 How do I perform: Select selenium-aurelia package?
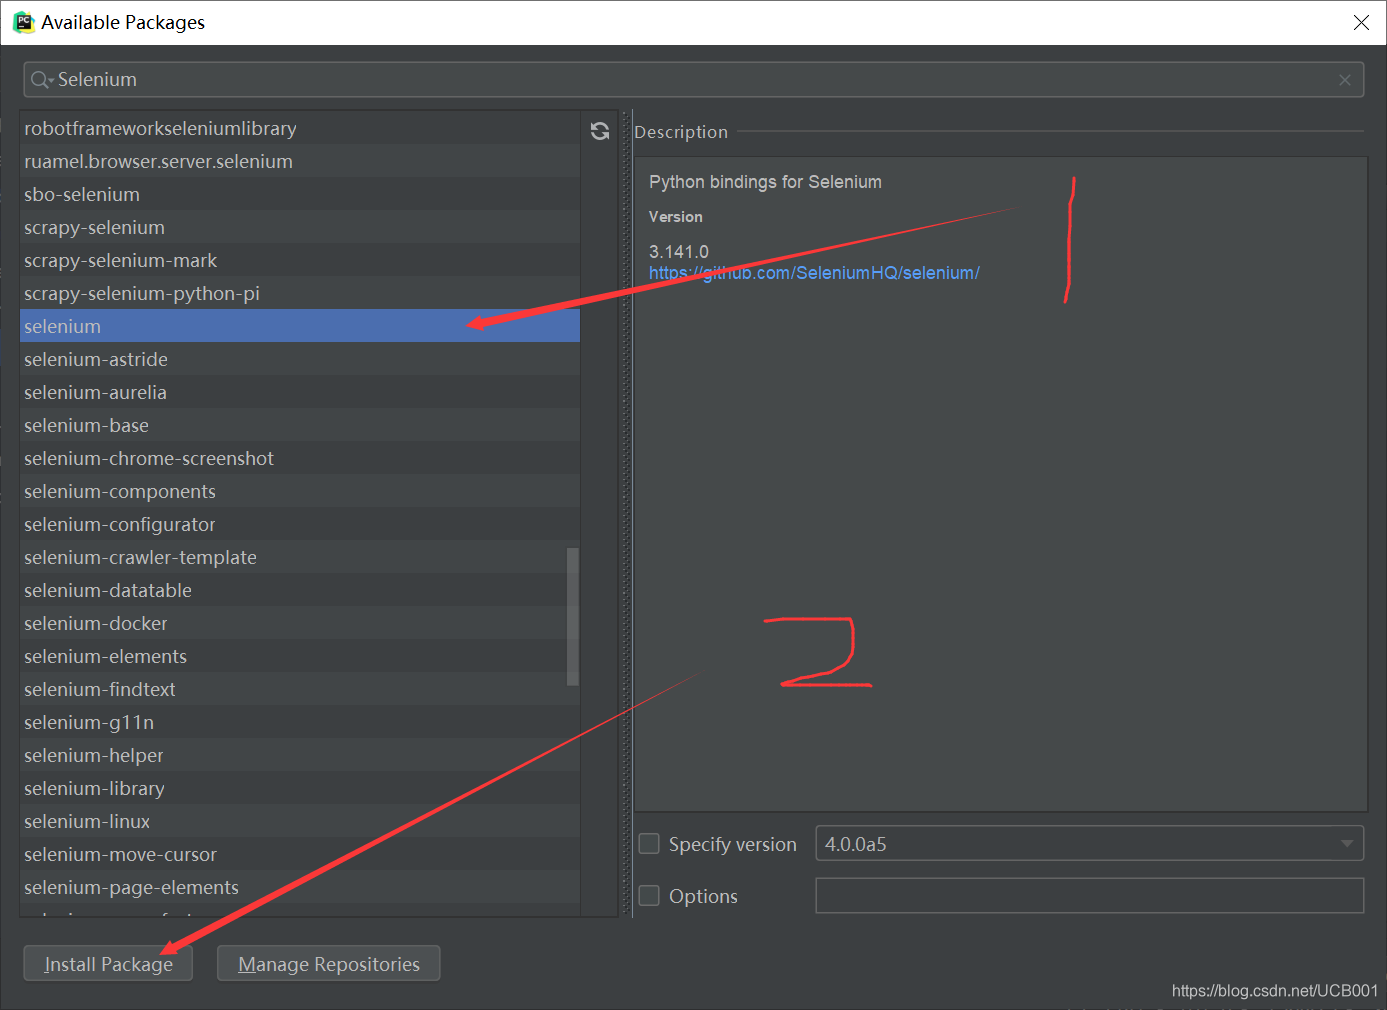pos(300,392)
